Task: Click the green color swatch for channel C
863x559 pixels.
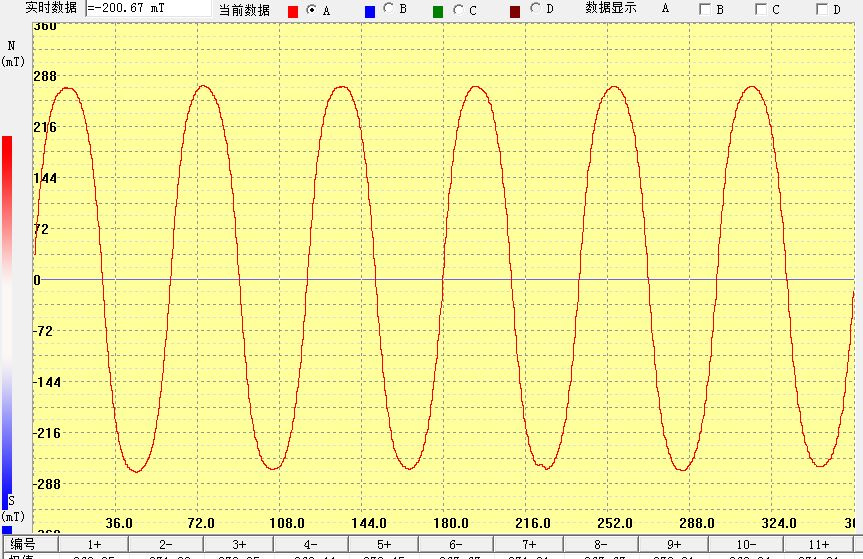Action: (x=438, y=12)
